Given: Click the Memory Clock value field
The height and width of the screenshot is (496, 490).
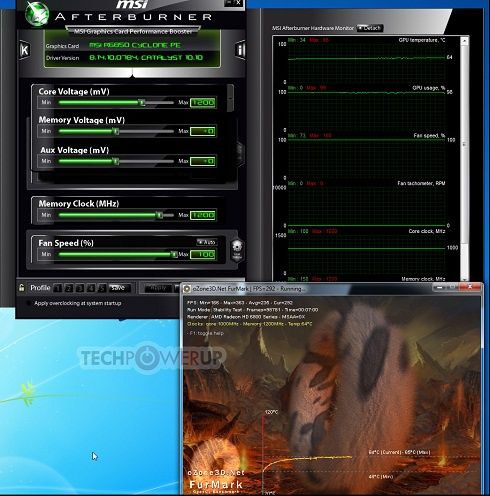Looking at the screenshot, I should [203, 215].
